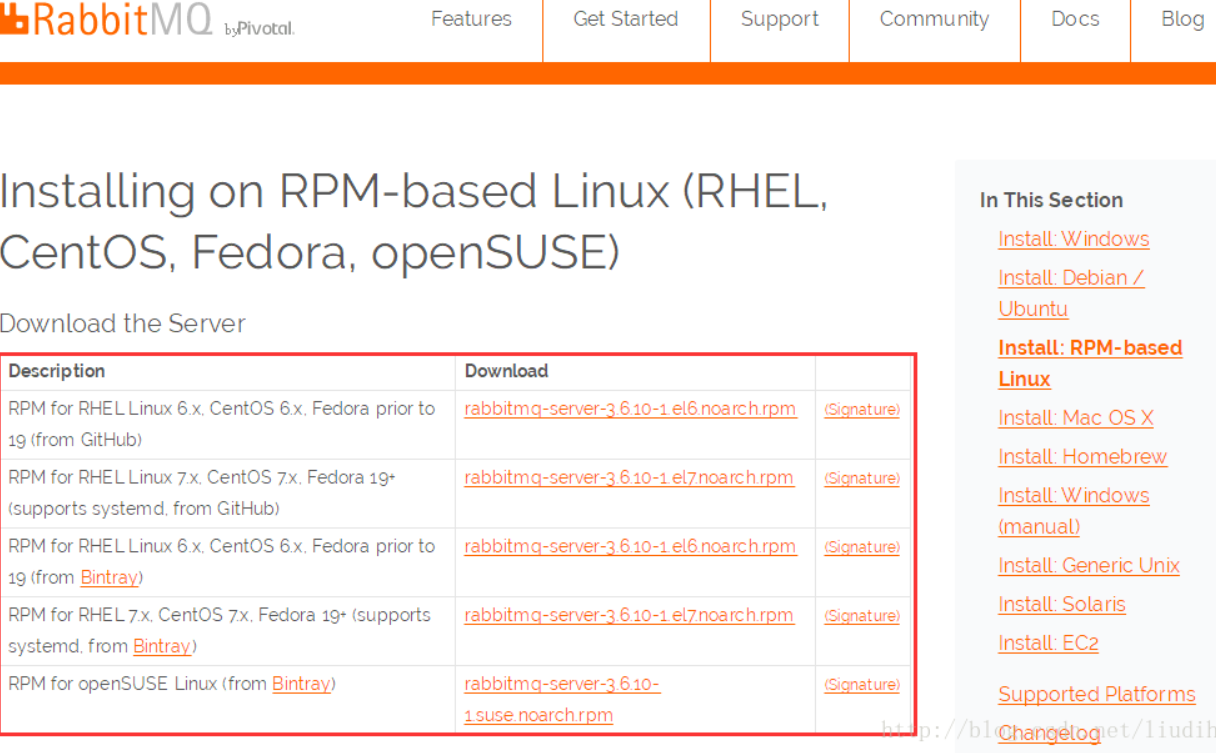The width and height of the screenshot is (1216, 753).
Task: Navigate to the Install: Solaris page
Action: point(1061,605)
